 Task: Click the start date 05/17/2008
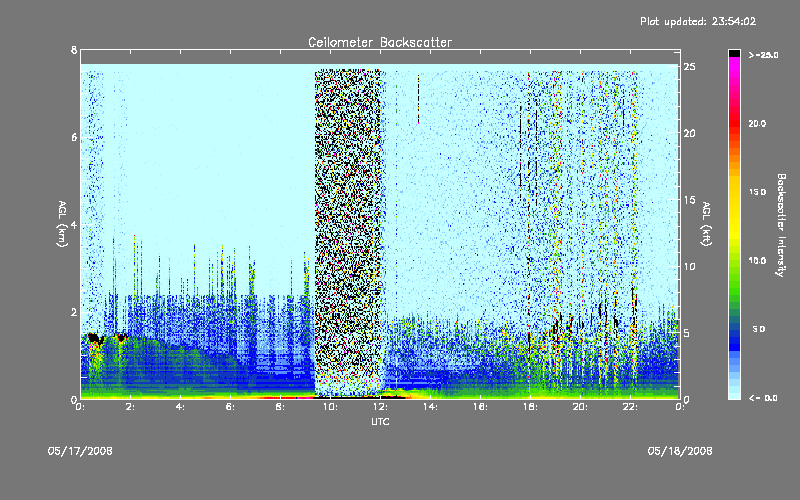pos(80,451)
